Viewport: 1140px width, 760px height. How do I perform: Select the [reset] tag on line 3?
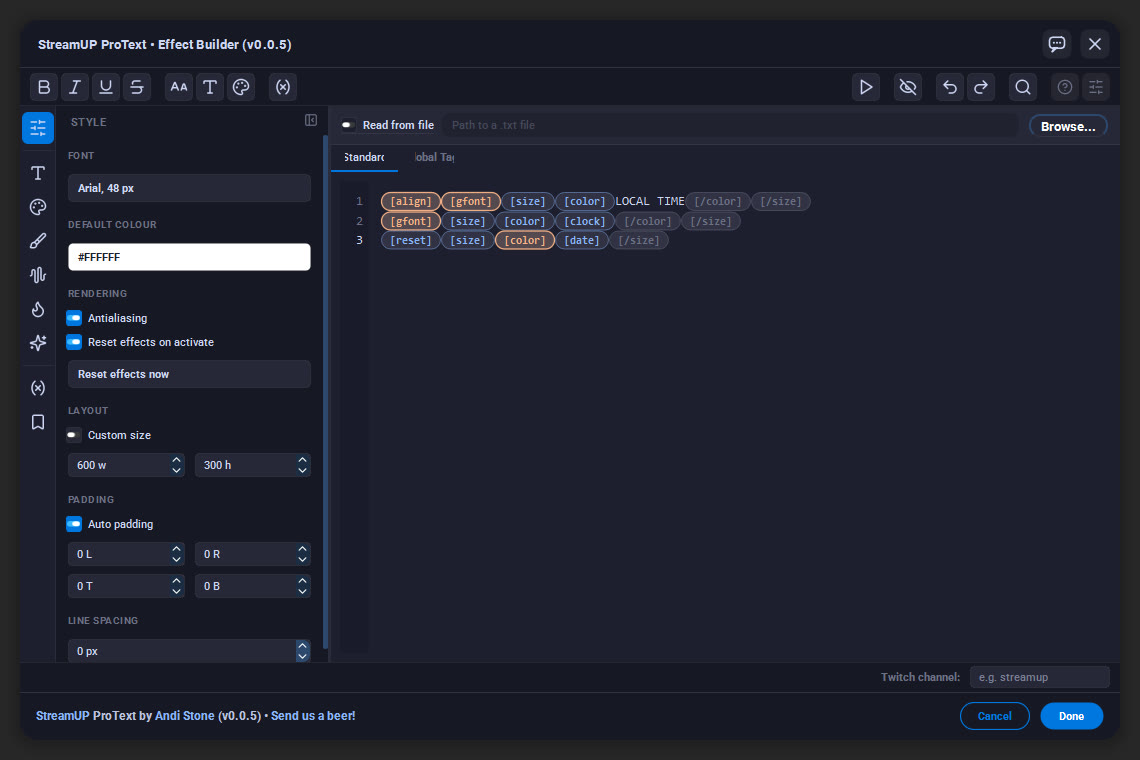tap(411, 240)
